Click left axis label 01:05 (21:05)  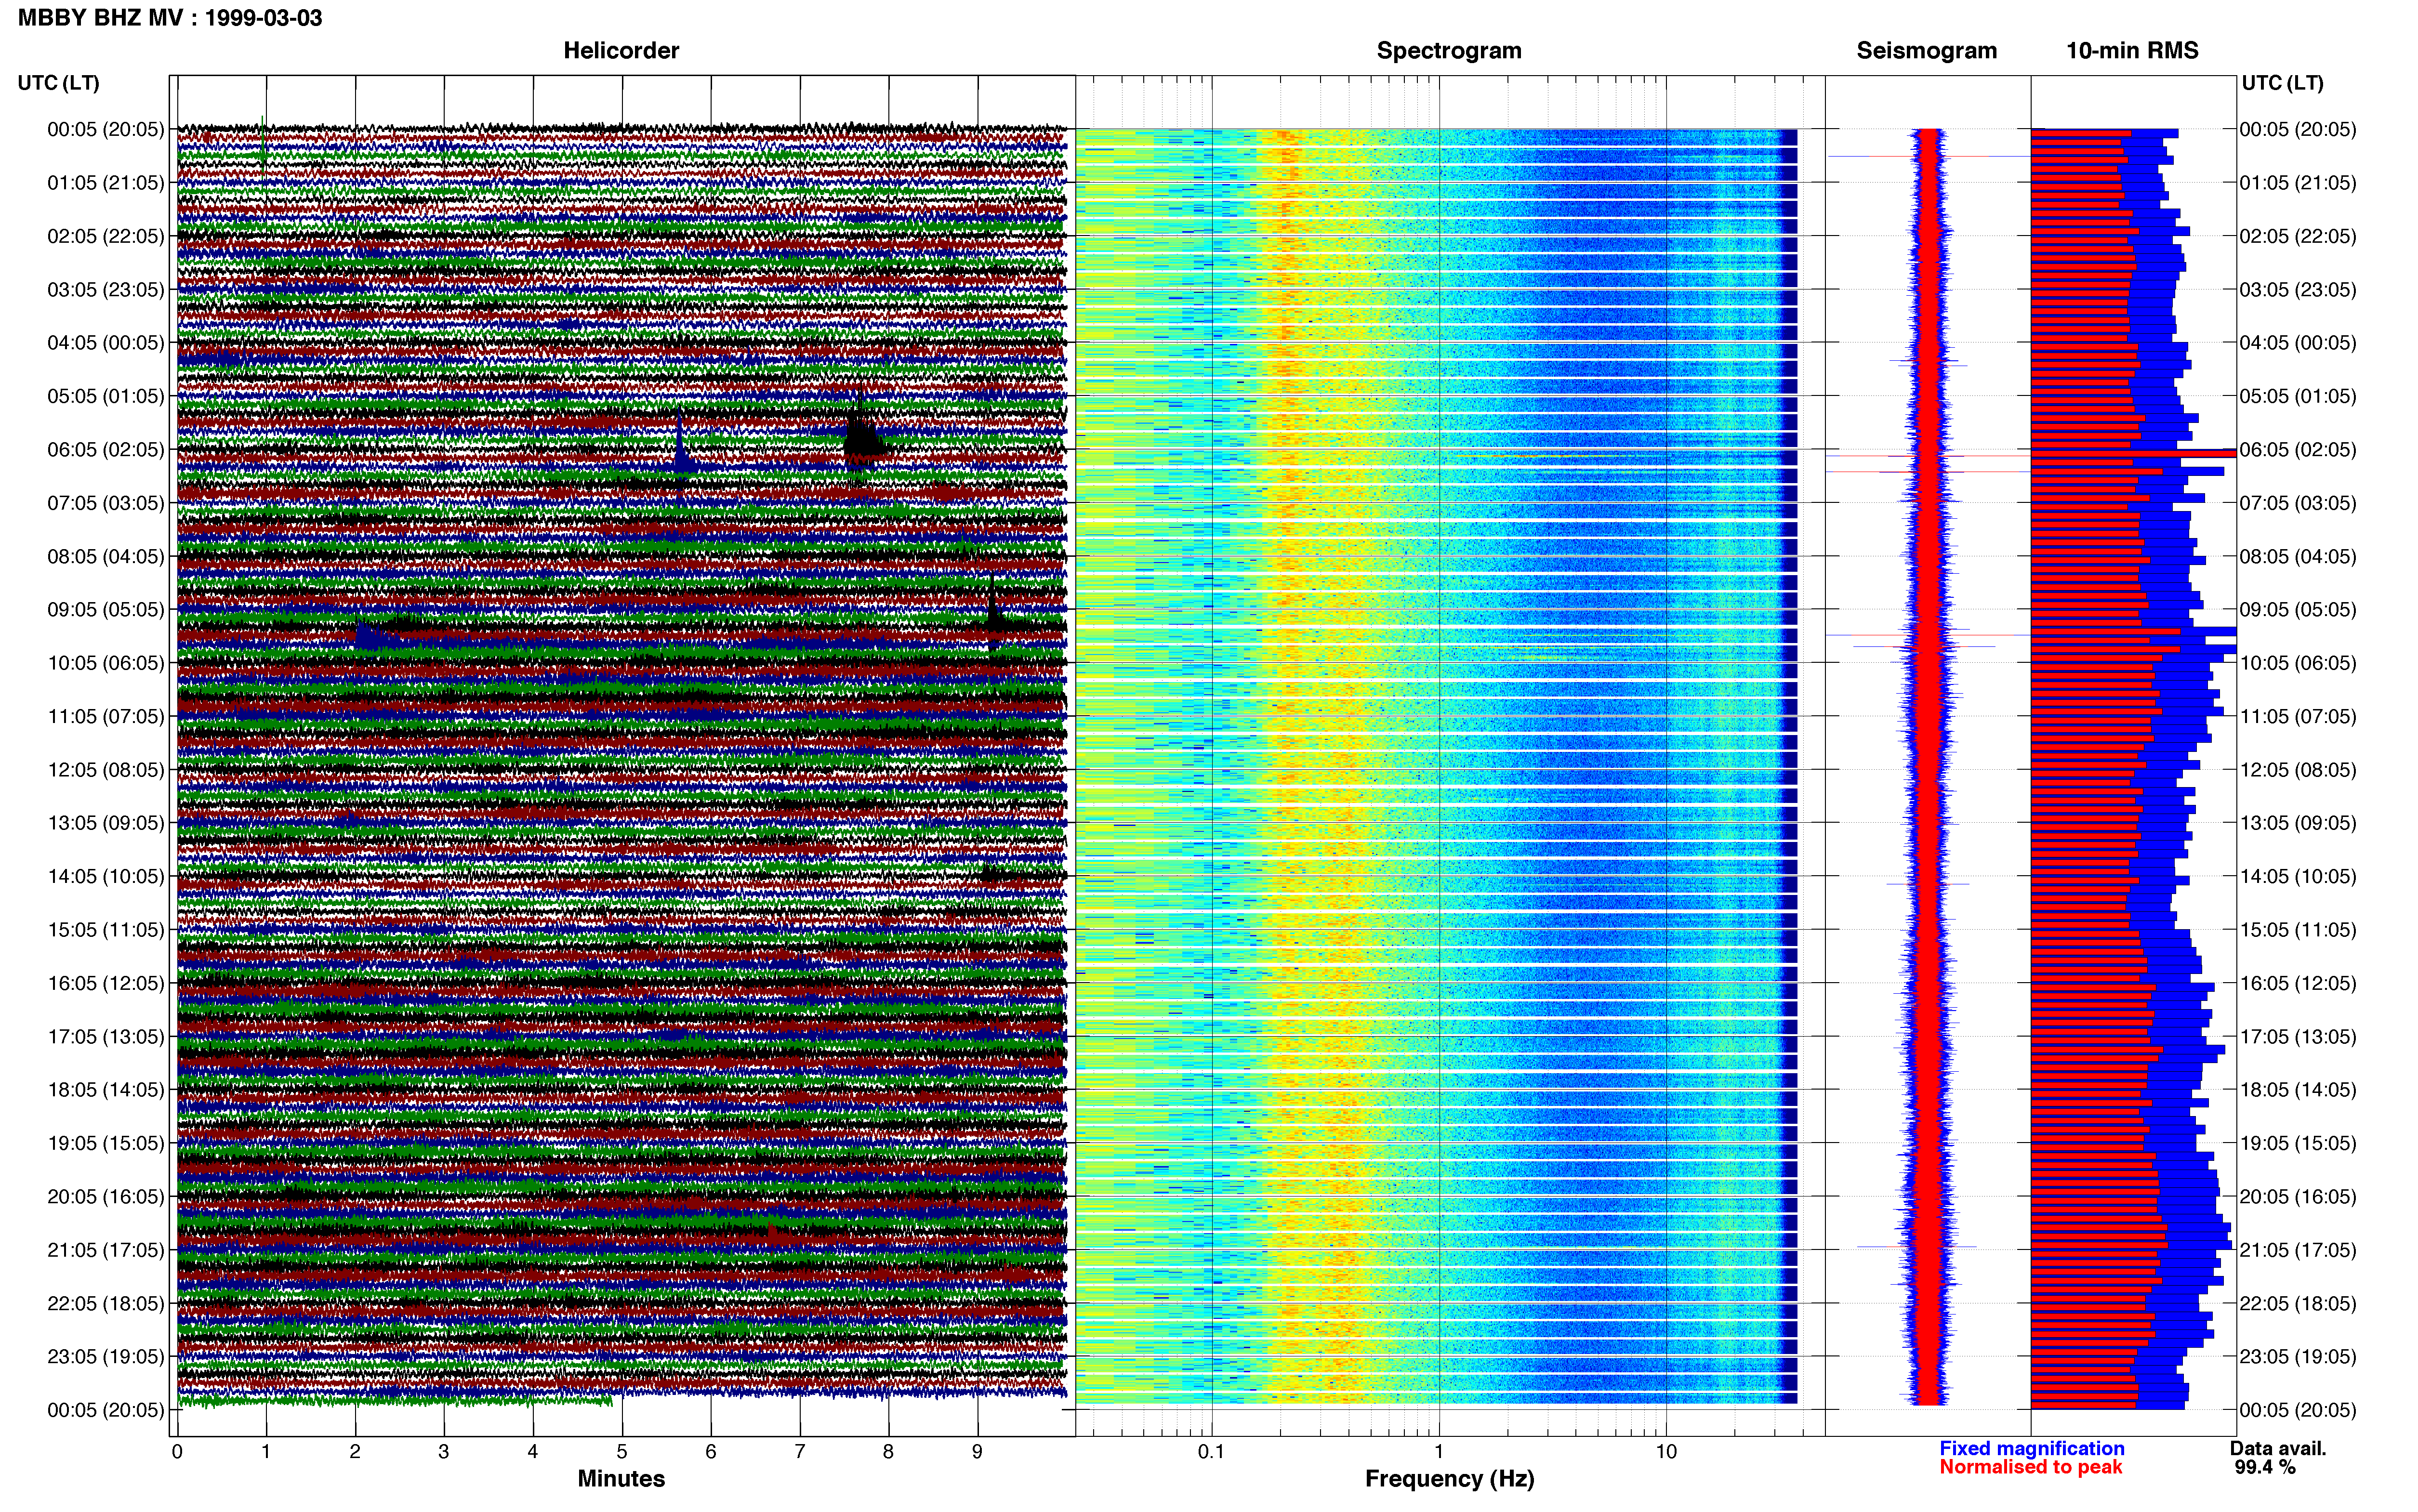pyautogui.click(x=106, y=183)
